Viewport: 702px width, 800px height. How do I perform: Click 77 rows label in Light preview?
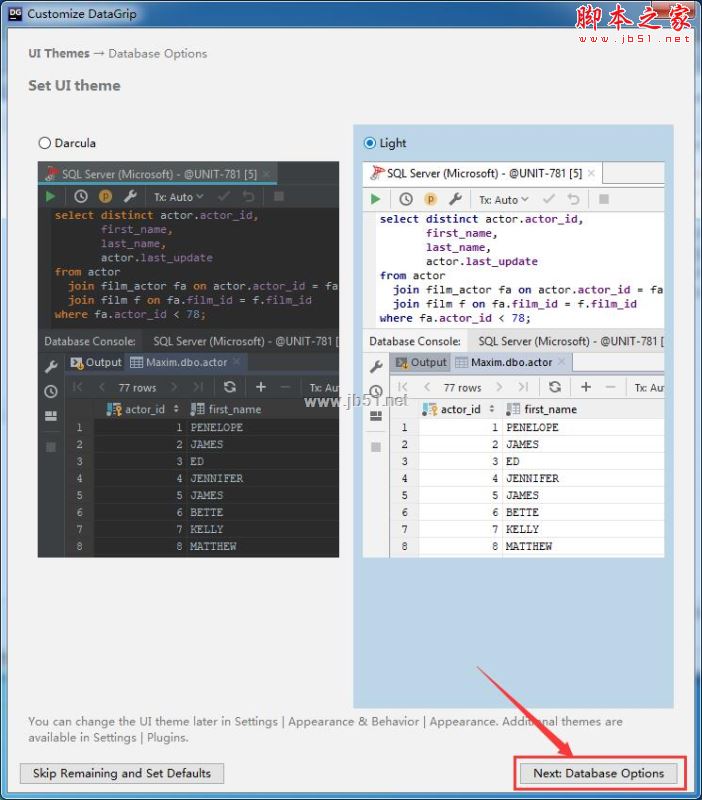(x=462, y=388)
